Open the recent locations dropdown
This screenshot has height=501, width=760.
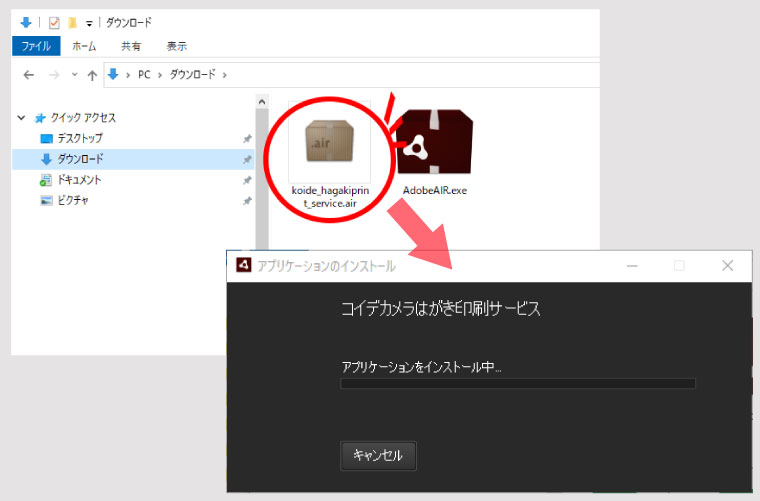73,75
